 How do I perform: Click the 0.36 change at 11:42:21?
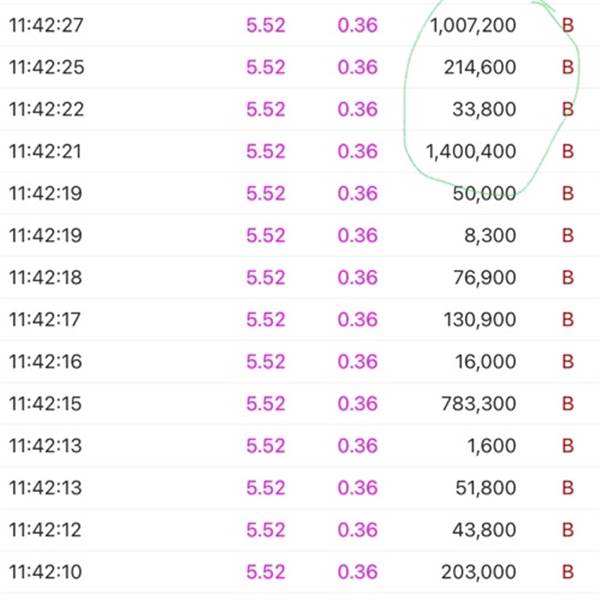click(357, 152)
